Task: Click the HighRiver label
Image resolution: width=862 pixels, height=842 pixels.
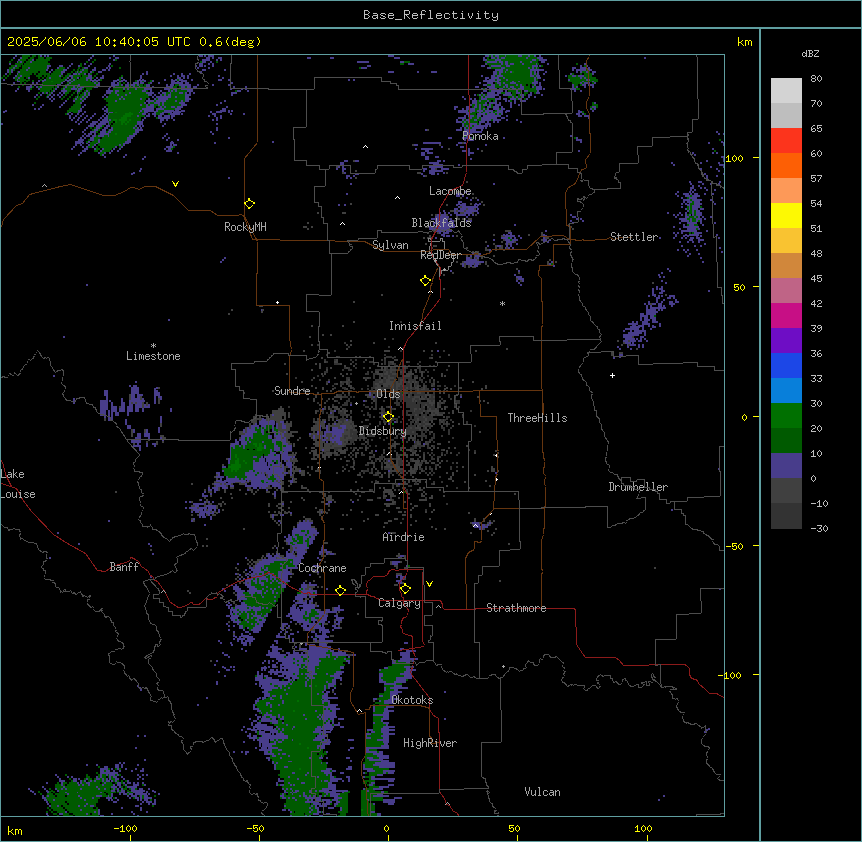Action: (x=430, y=743)
